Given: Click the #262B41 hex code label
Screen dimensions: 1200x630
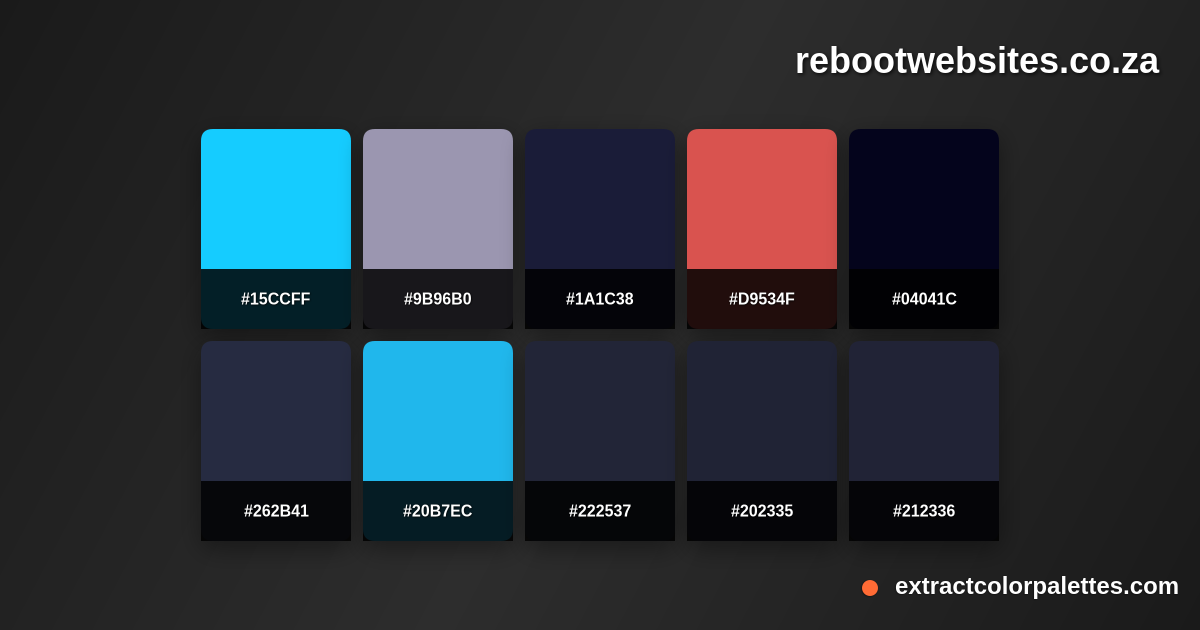Looking at the screenshot, I should (x=276, y=511).
